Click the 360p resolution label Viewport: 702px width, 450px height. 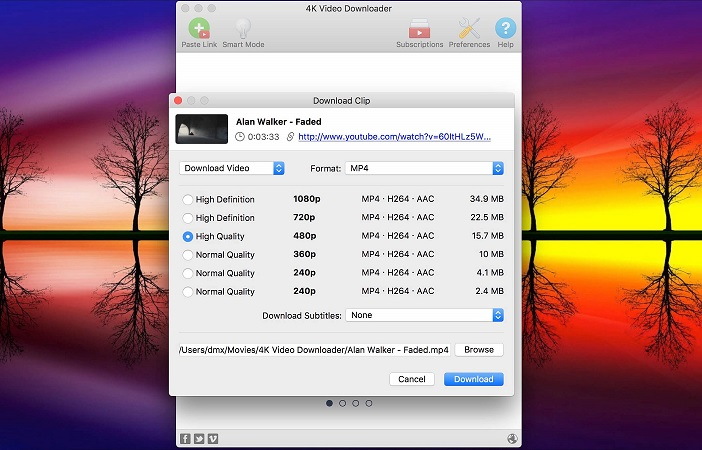304,254
